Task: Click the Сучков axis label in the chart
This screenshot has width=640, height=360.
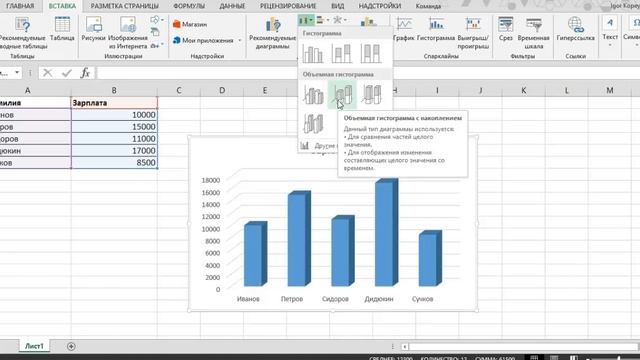Action: pos(422,299)
